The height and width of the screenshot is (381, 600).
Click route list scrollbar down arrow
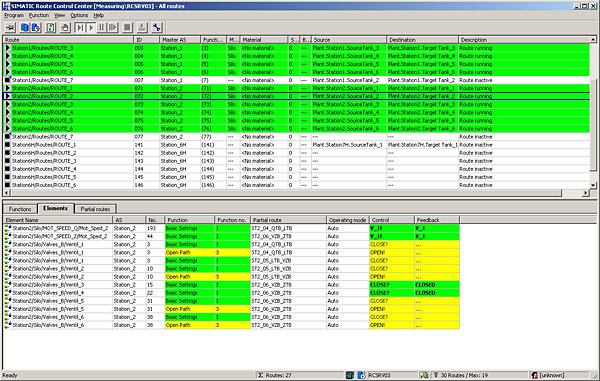[593, 185]
